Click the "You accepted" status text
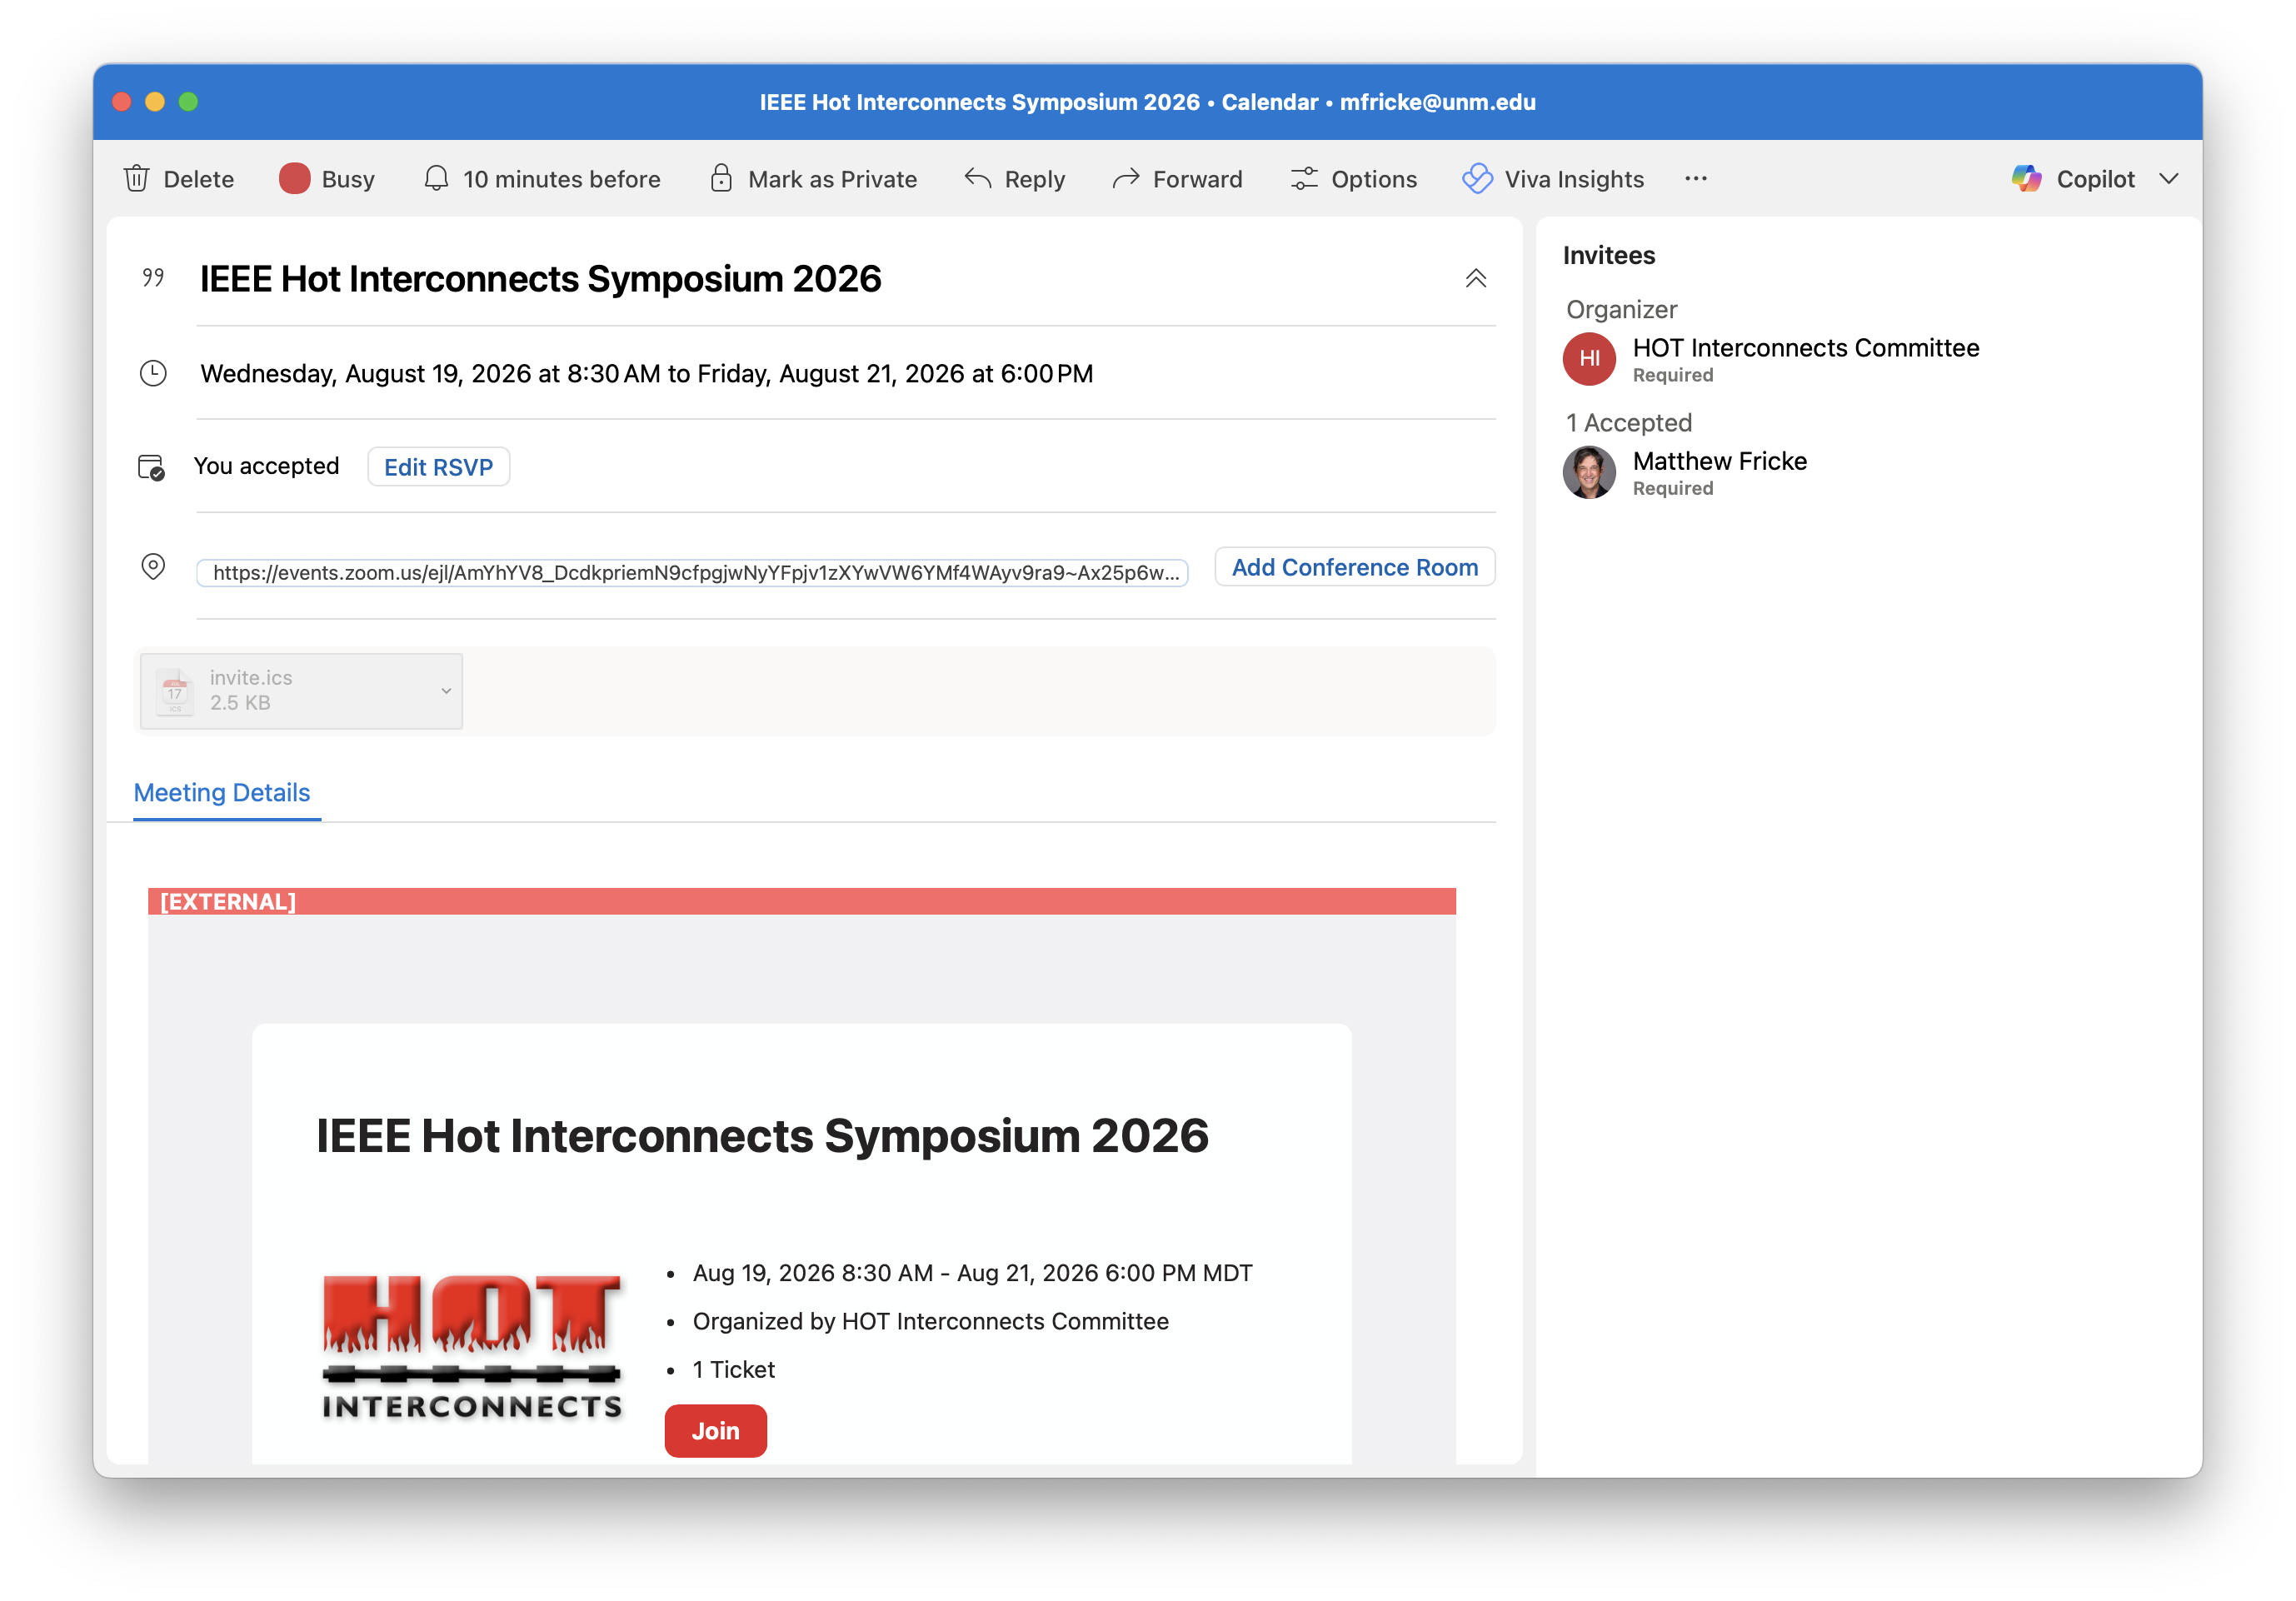2296x1601 pixels. point(267,466)
